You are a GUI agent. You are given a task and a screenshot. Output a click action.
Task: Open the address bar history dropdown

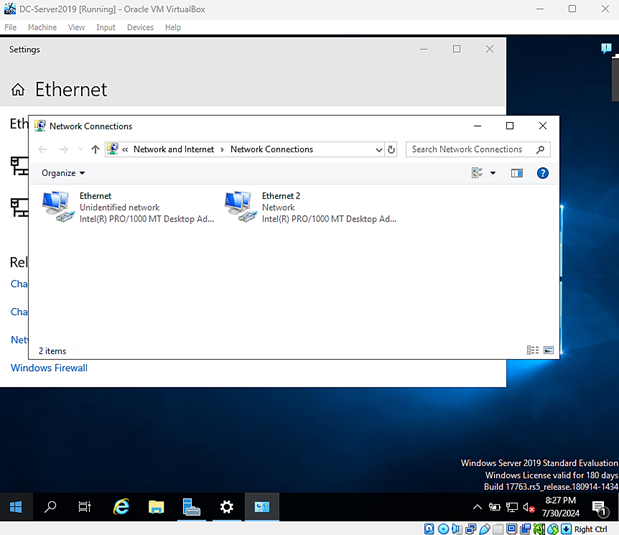click(378, 150)
